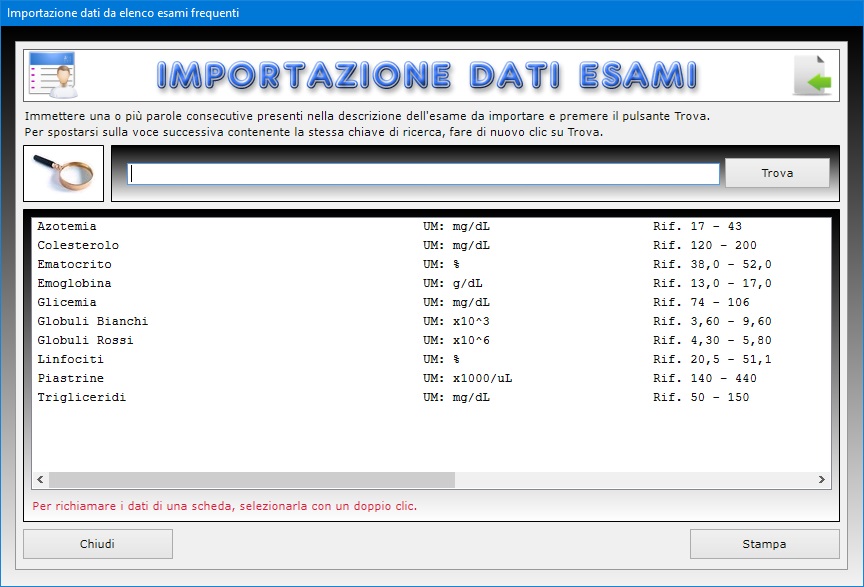The image size is (864, 587).
Task: Close the dialog with Chiudi button
Action: (x=98, y=544)
